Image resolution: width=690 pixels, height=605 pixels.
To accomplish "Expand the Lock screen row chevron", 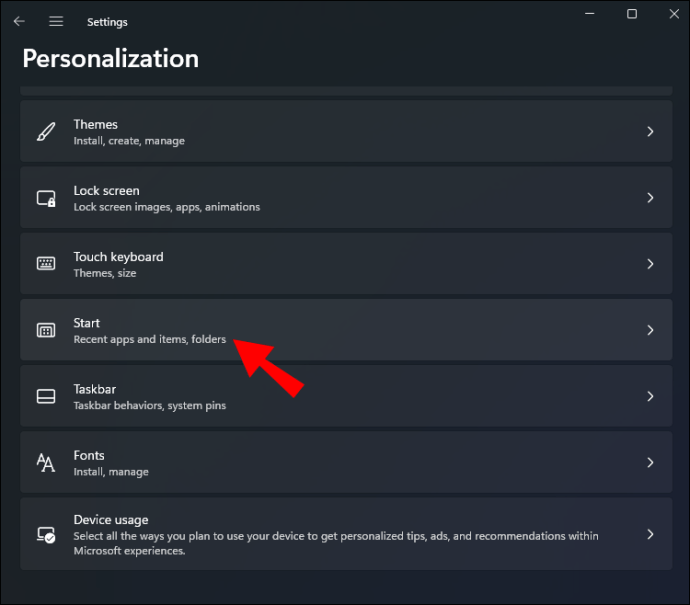I will 650,198.
